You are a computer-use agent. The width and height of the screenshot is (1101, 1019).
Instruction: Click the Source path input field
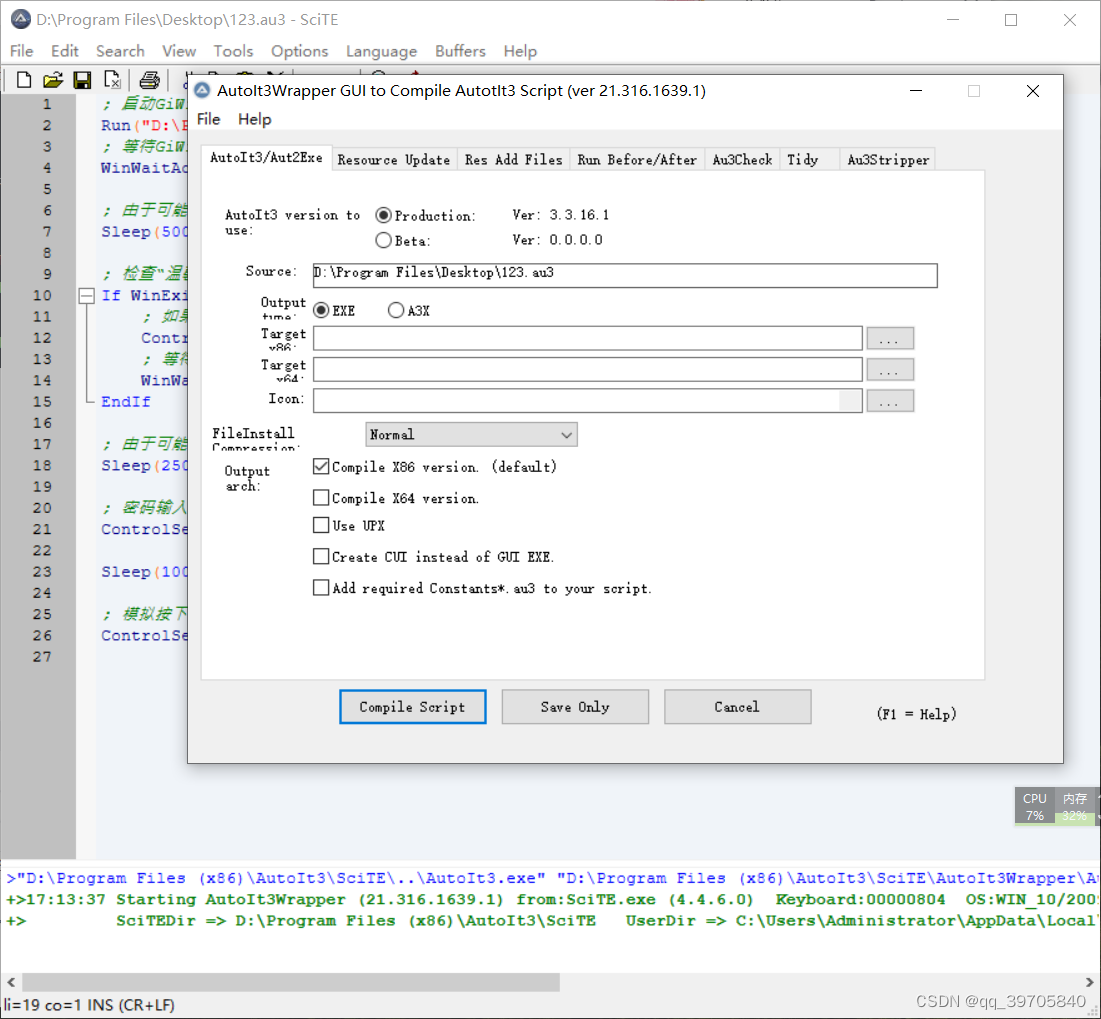625,275
